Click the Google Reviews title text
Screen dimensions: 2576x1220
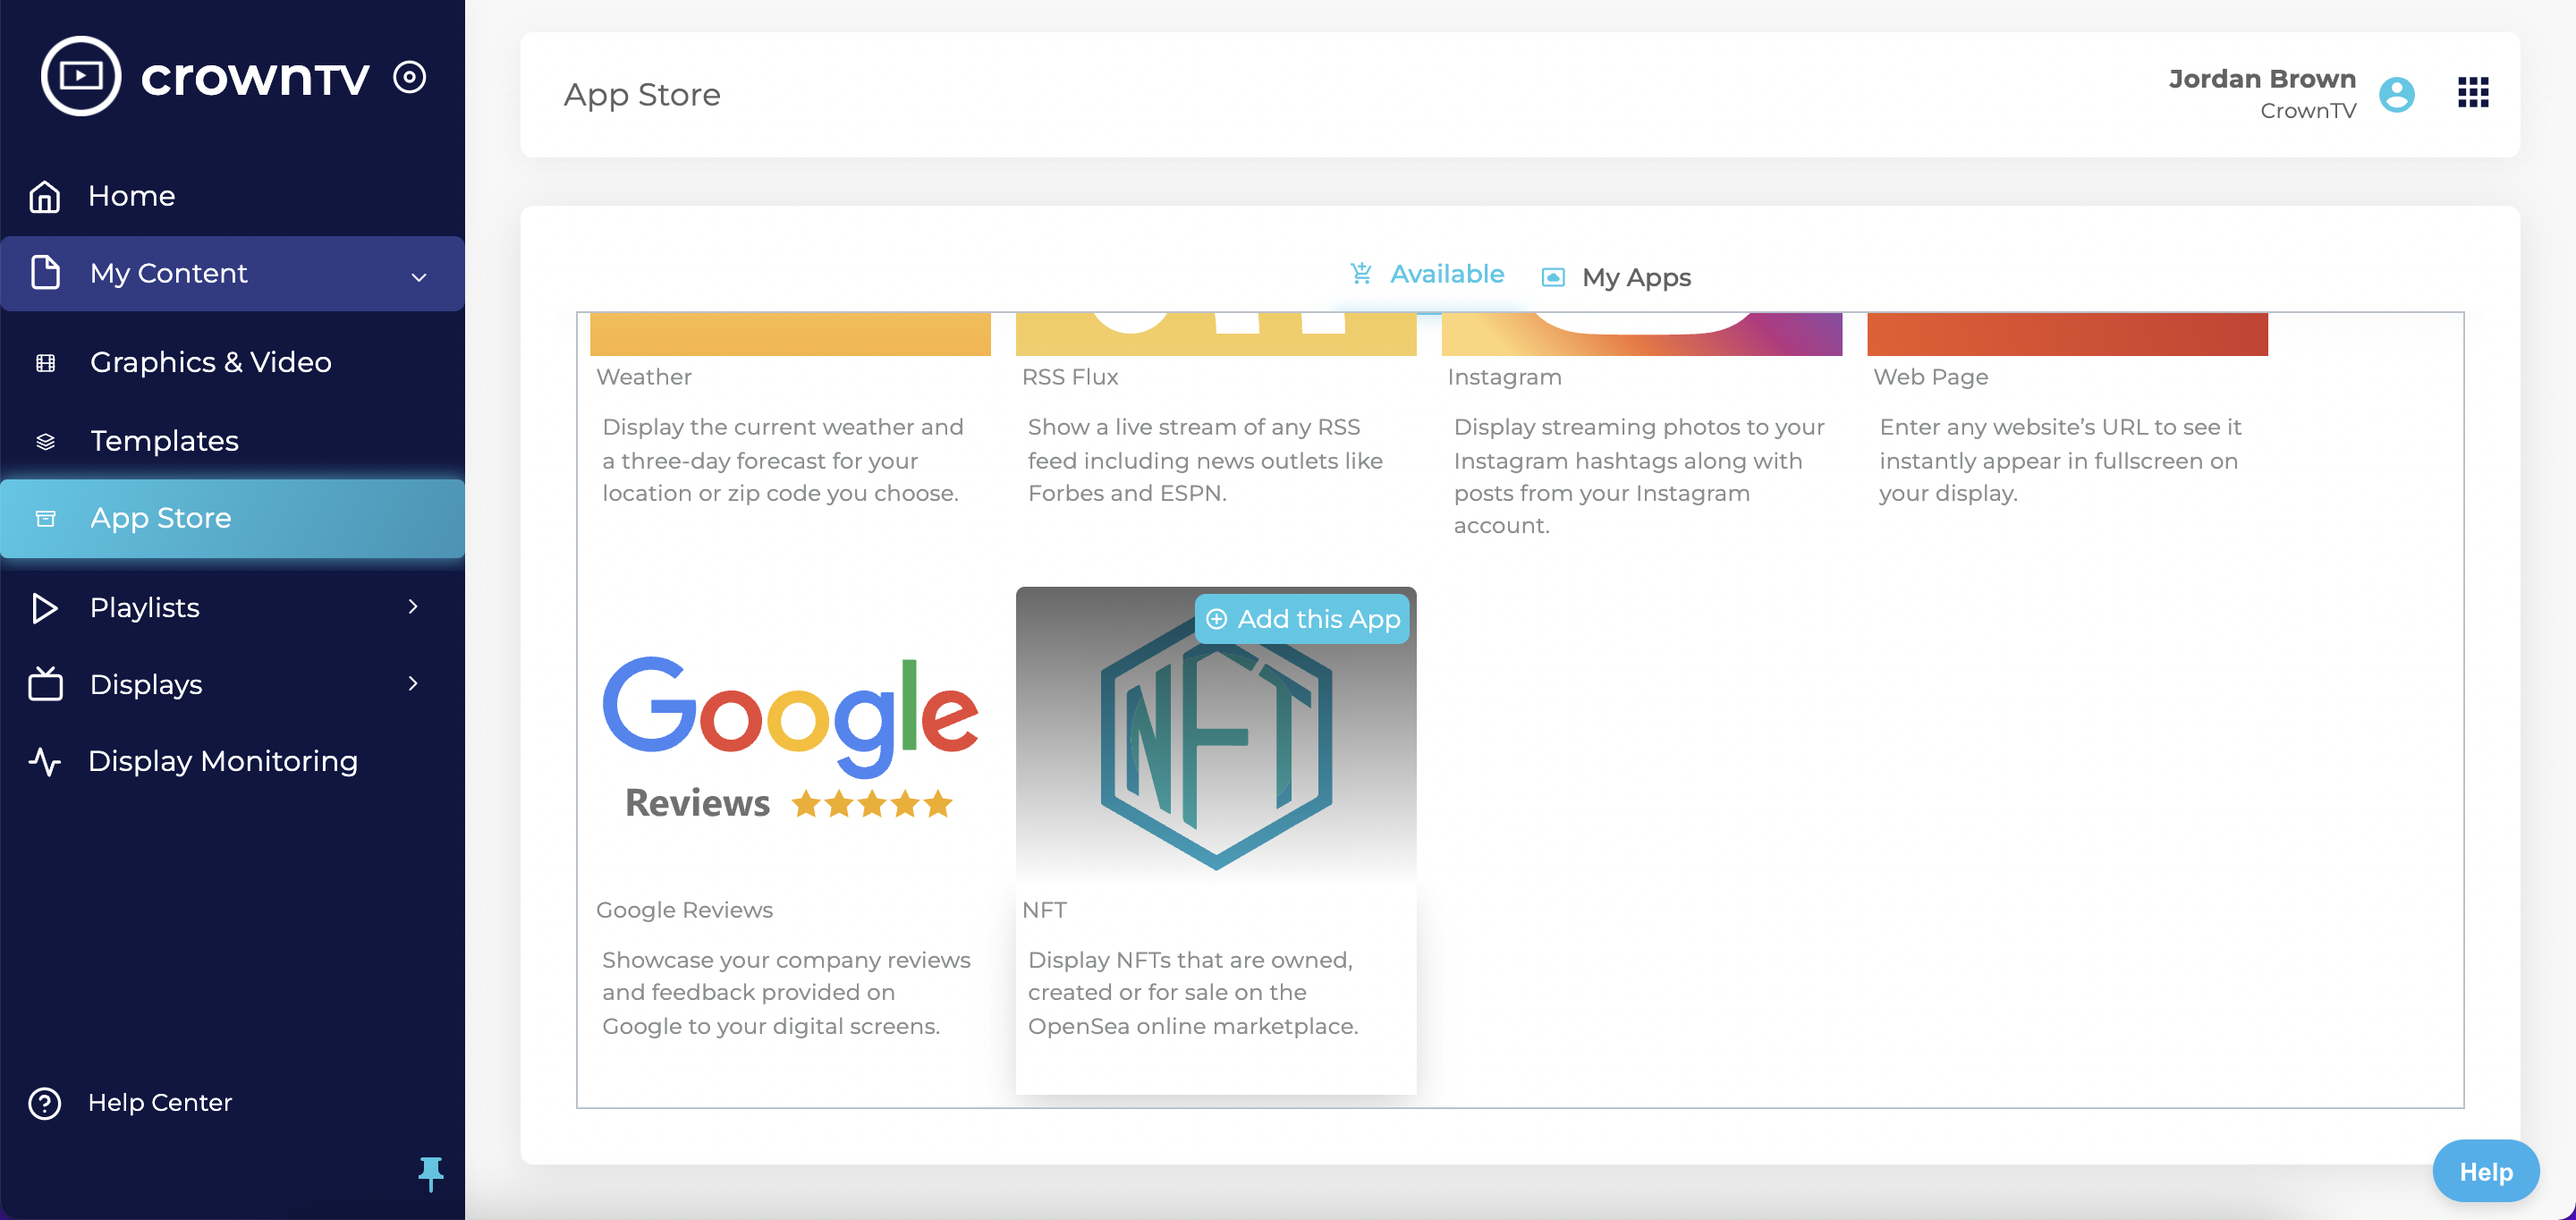[x=684, y=910]
